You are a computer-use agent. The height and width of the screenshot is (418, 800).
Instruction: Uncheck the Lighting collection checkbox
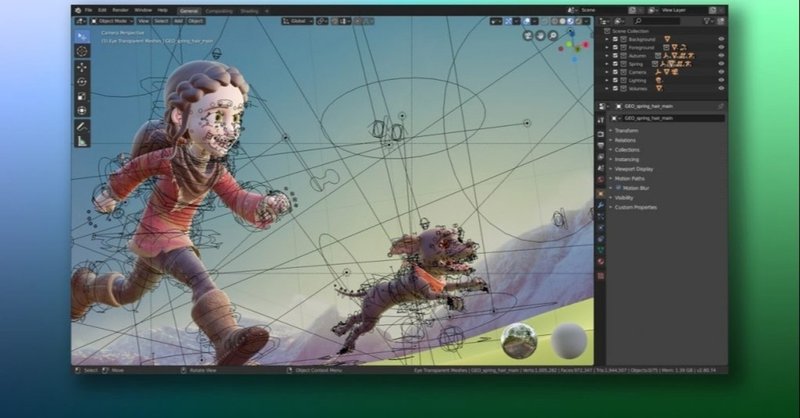click(x=615, y=80)
